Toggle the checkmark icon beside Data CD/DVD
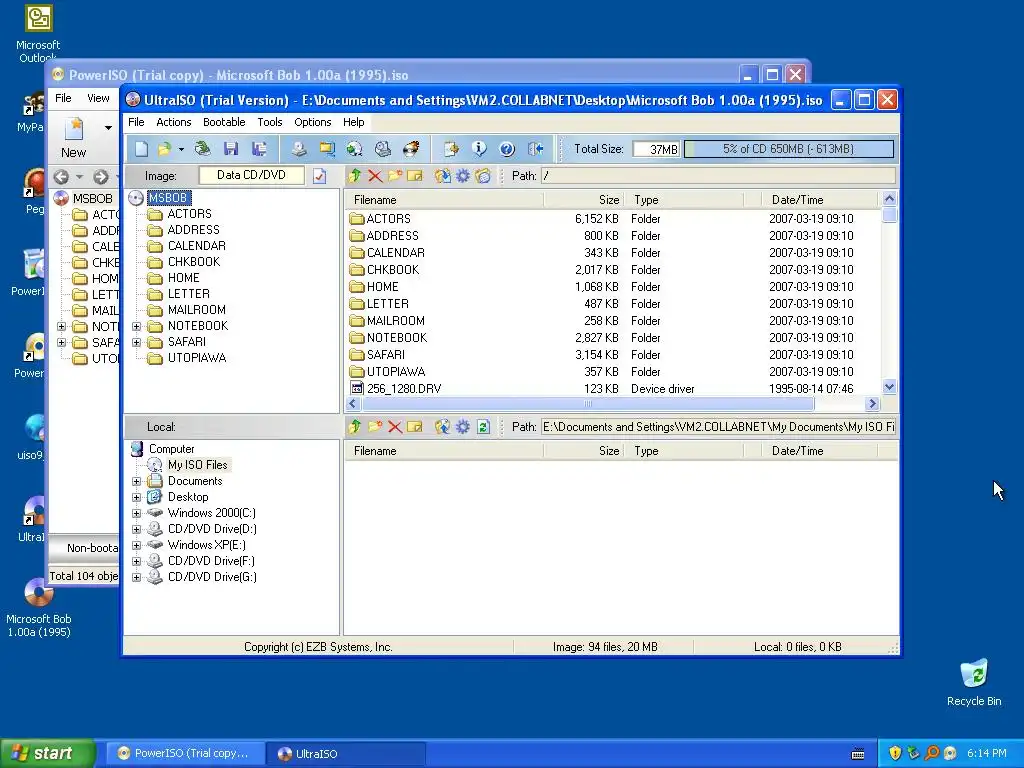This screenshot has width=1024, height=768. (x=319, y=176)
